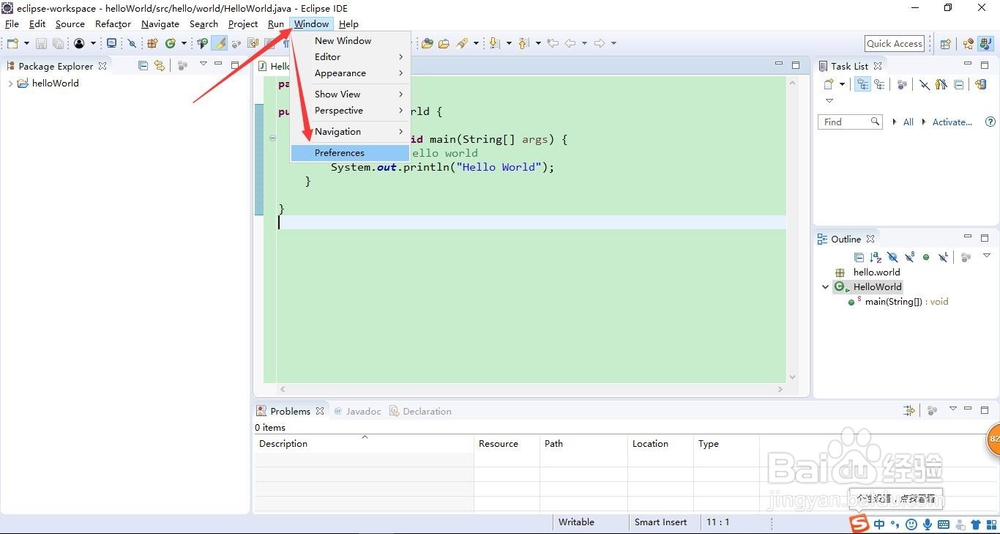Click the New Java Package toolbar icon
Screen dimensions: 1000x534
pyautogui.click(x=152, y=43)
